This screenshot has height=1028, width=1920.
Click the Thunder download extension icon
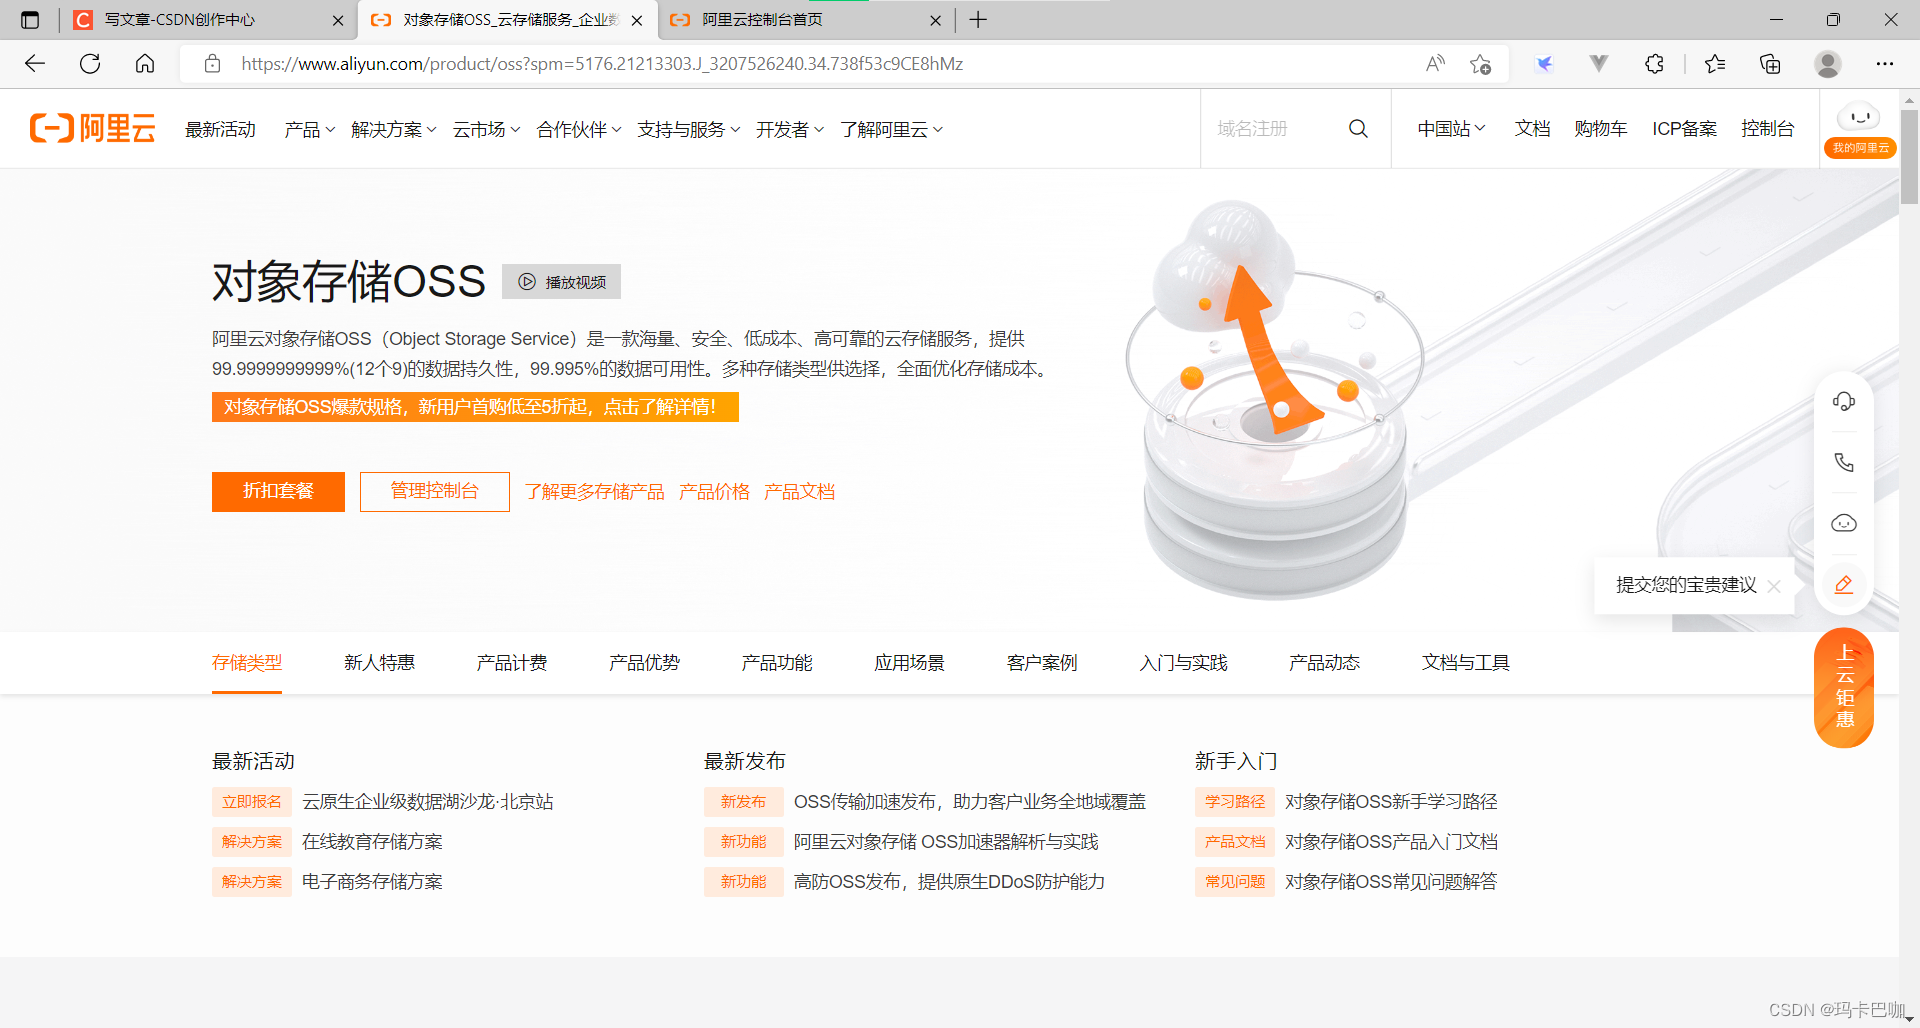[1545, 63]
